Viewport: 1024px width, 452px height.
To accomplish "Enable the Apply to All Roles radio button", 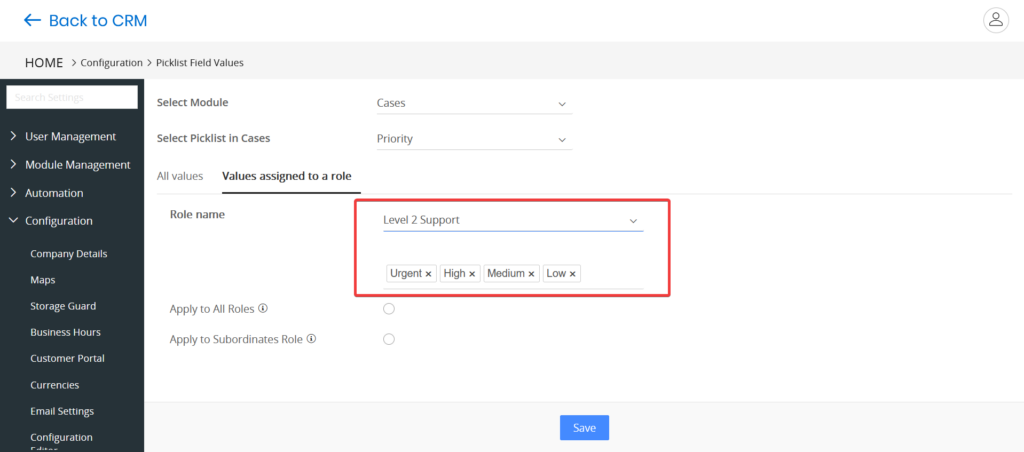I will click(389, 309).
